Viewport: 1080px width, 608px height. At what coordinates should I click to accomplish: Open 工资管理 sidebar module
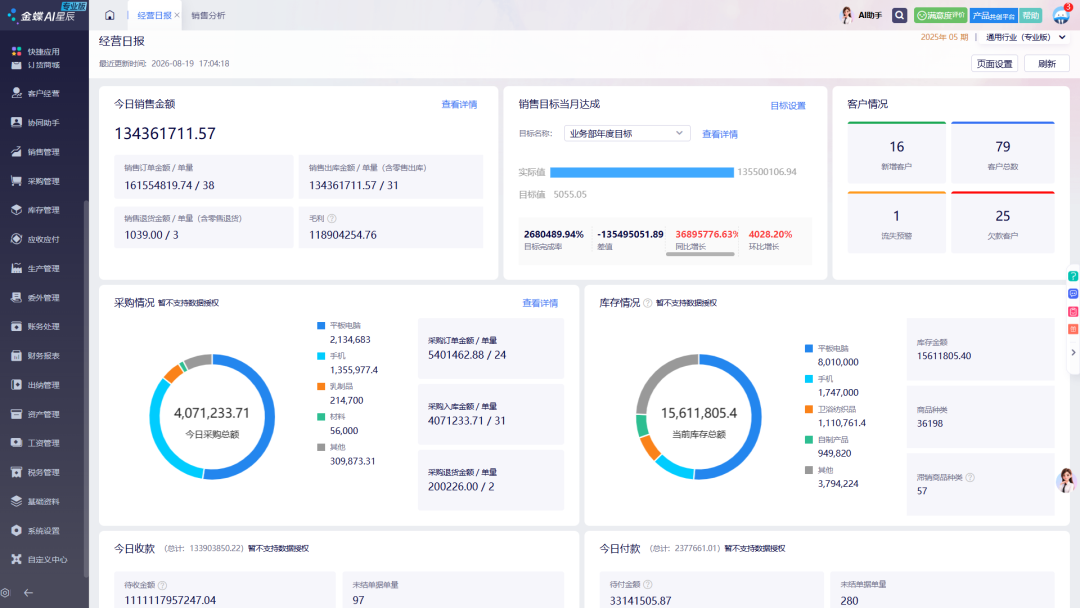(x=37, y=443)
